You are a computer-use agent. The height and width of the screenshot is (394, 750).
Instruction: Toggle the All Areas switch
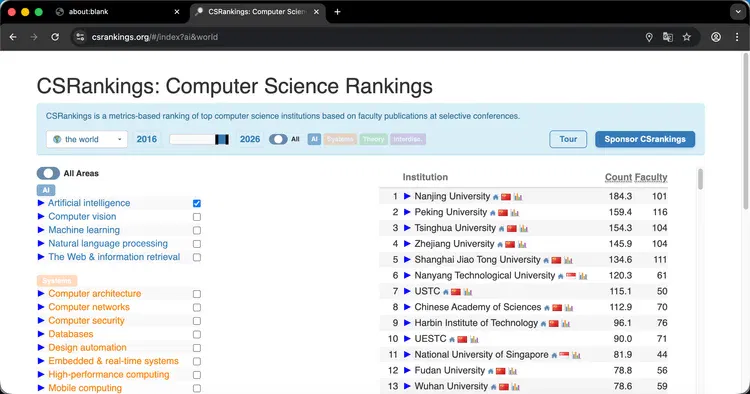click(x=48, y=173)
